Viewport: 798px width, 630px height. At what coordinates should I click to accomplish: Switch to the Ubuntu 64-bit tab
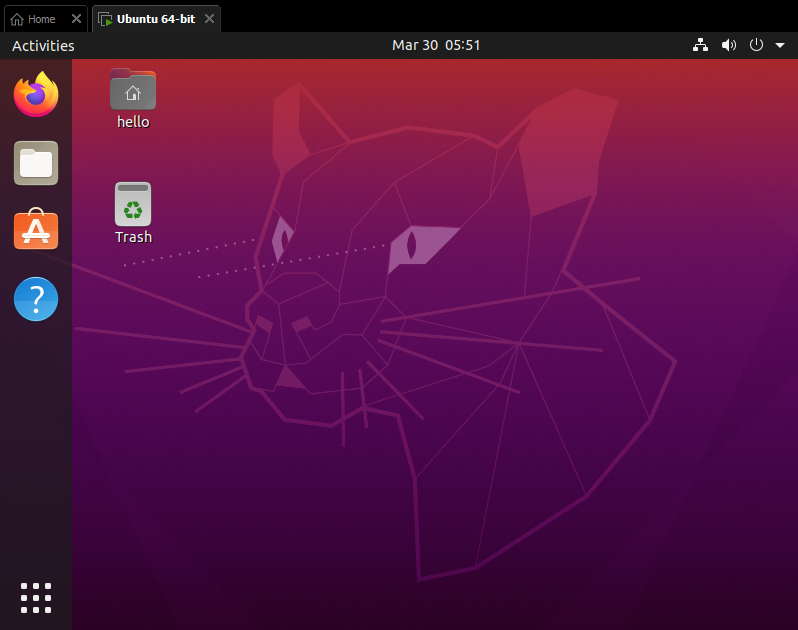pos(156,19)
